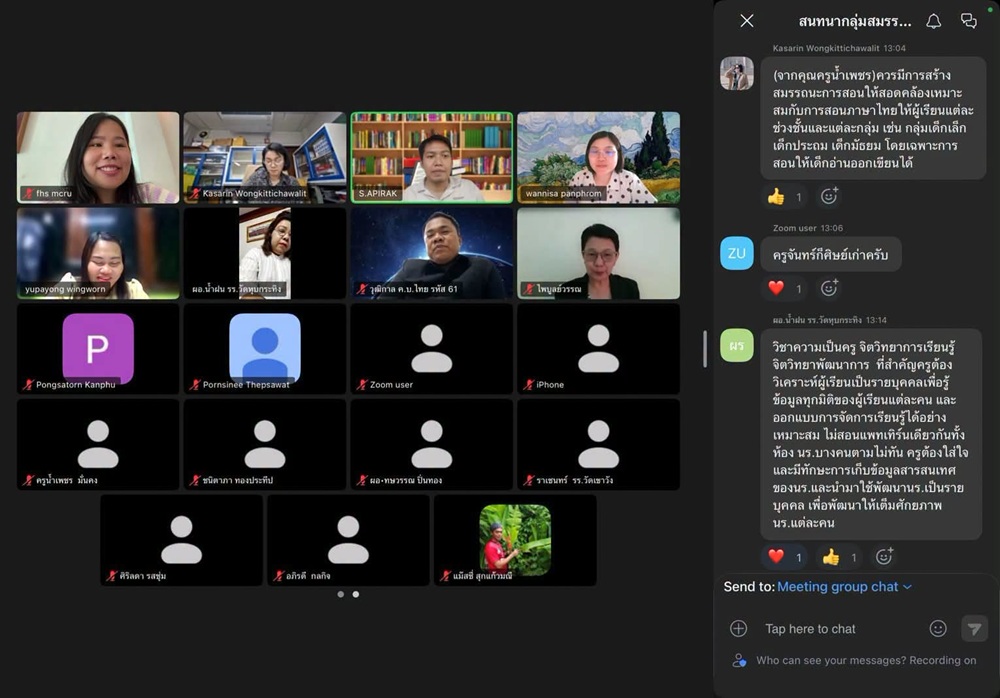Tap the participant photo with banana leaves
This screenshot has width=1000, height=698.
[x=515, y=540]
